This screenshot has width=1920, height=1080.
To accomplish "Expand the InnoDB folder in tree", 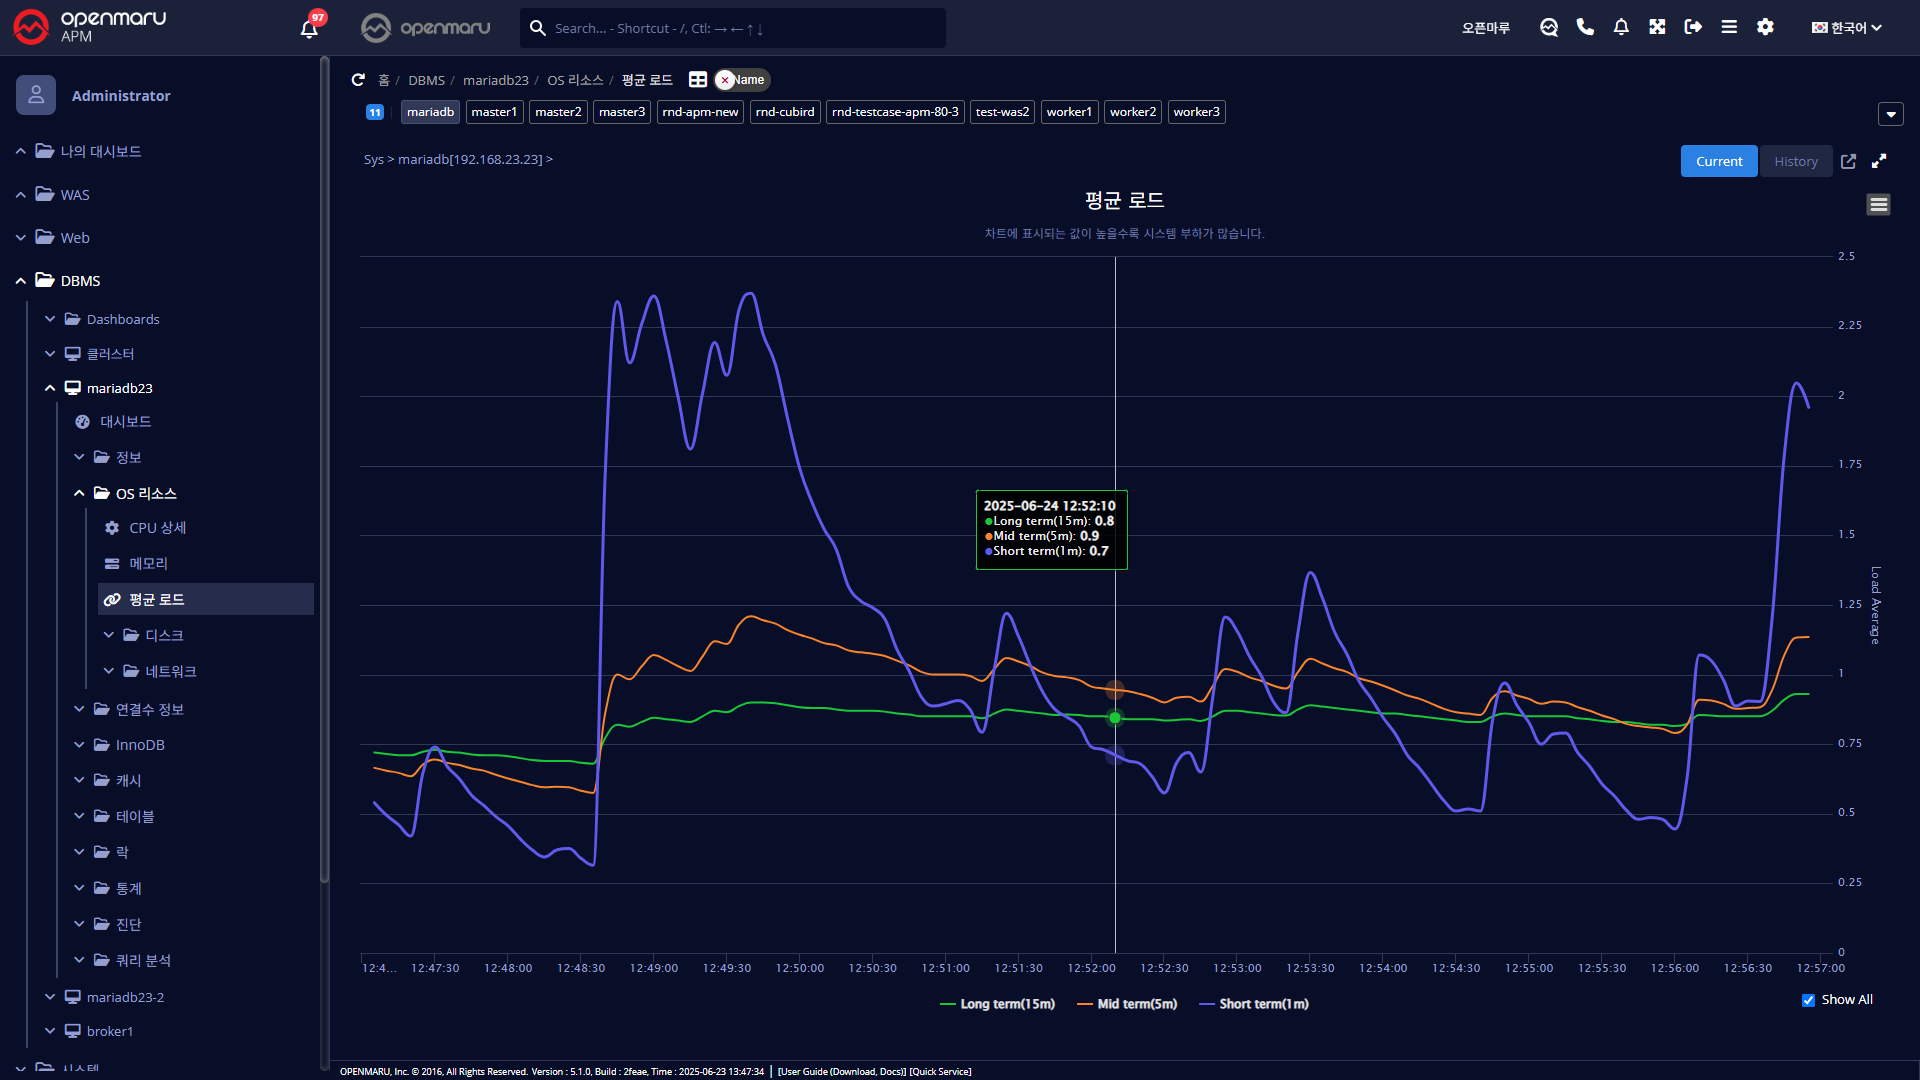I will click(139, 745).
